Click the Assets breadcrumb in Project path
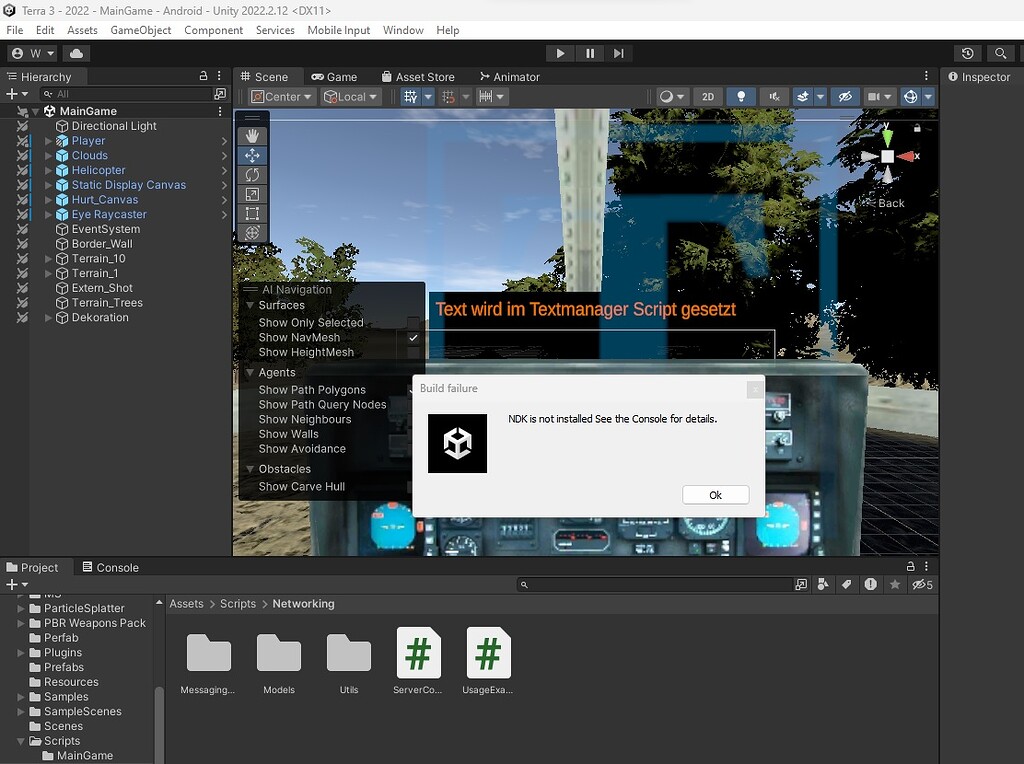 (186, 604)
